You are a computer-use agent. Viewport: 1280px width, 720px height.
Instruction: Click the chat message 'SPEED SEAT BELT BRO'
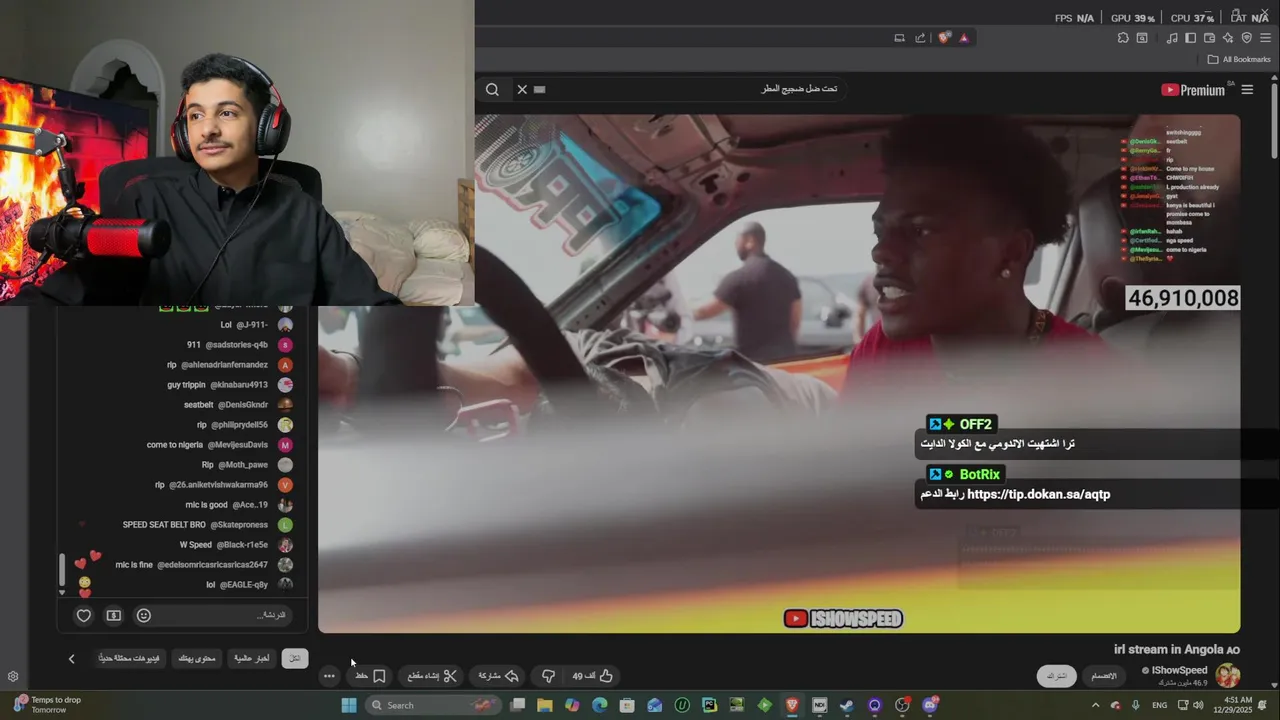pyautogui.click(x=164, y=525)
